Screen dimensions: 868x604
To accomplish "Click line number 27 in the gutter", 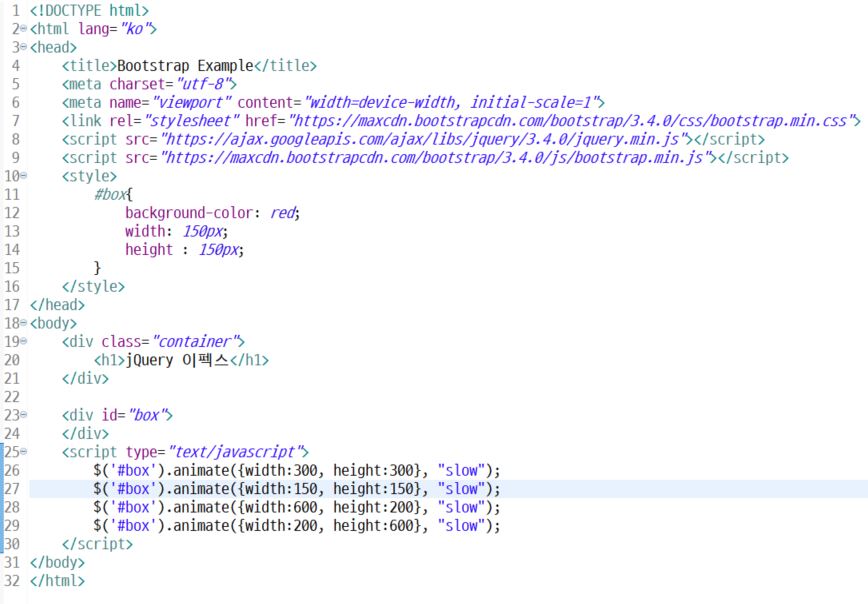I will pos(12,488).
